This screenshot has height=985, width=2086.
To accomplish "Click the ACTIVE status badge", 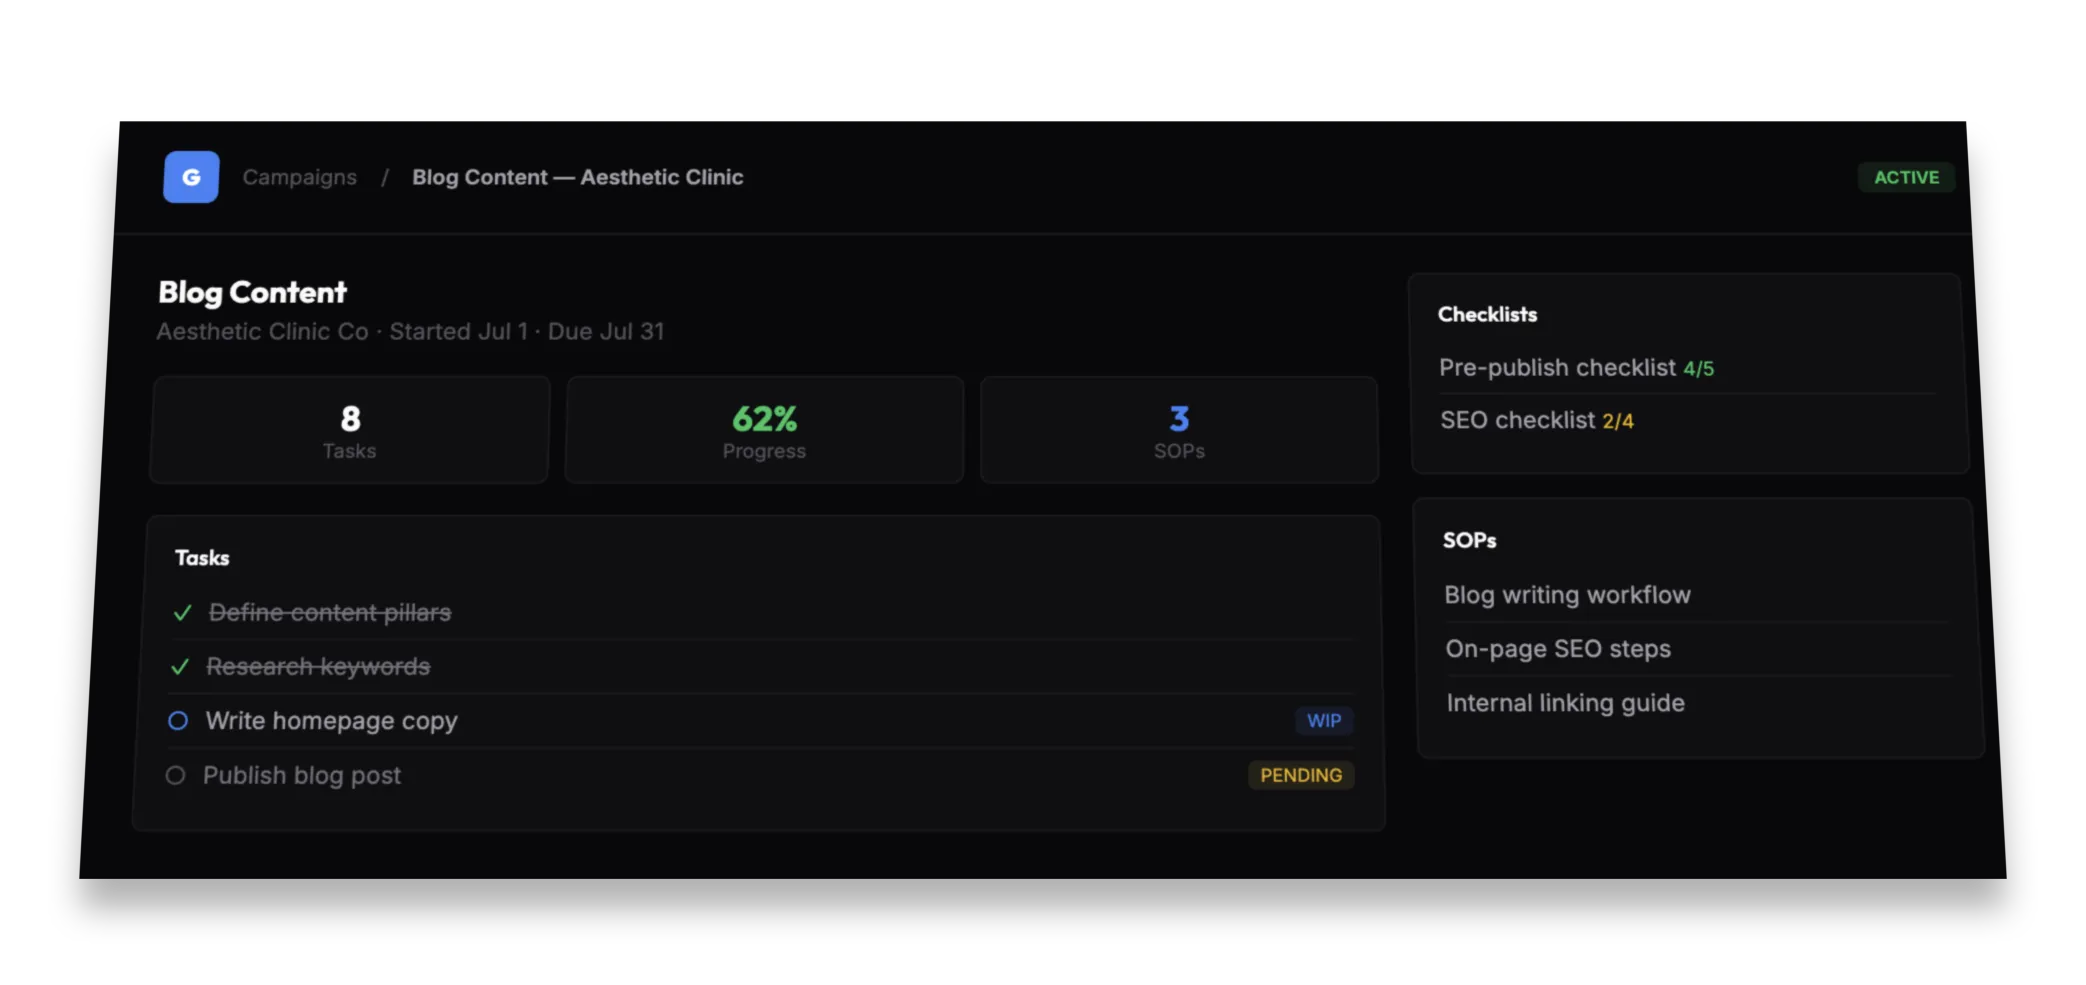I will click(1905, 177).
